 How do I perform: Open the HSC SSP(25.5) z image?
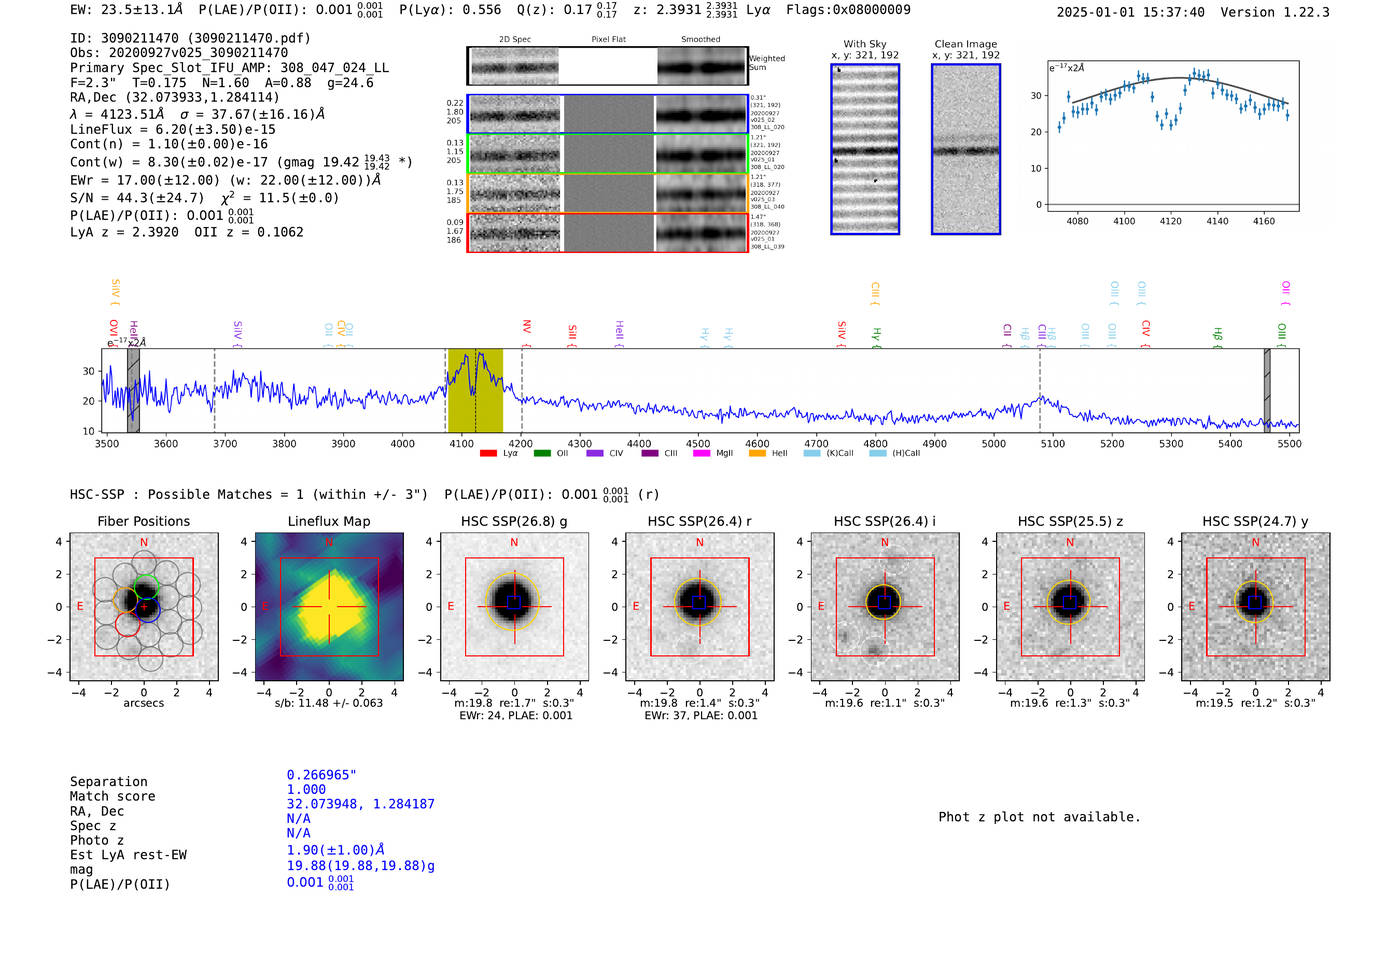pyautogui.click(x=1070, y=607)
